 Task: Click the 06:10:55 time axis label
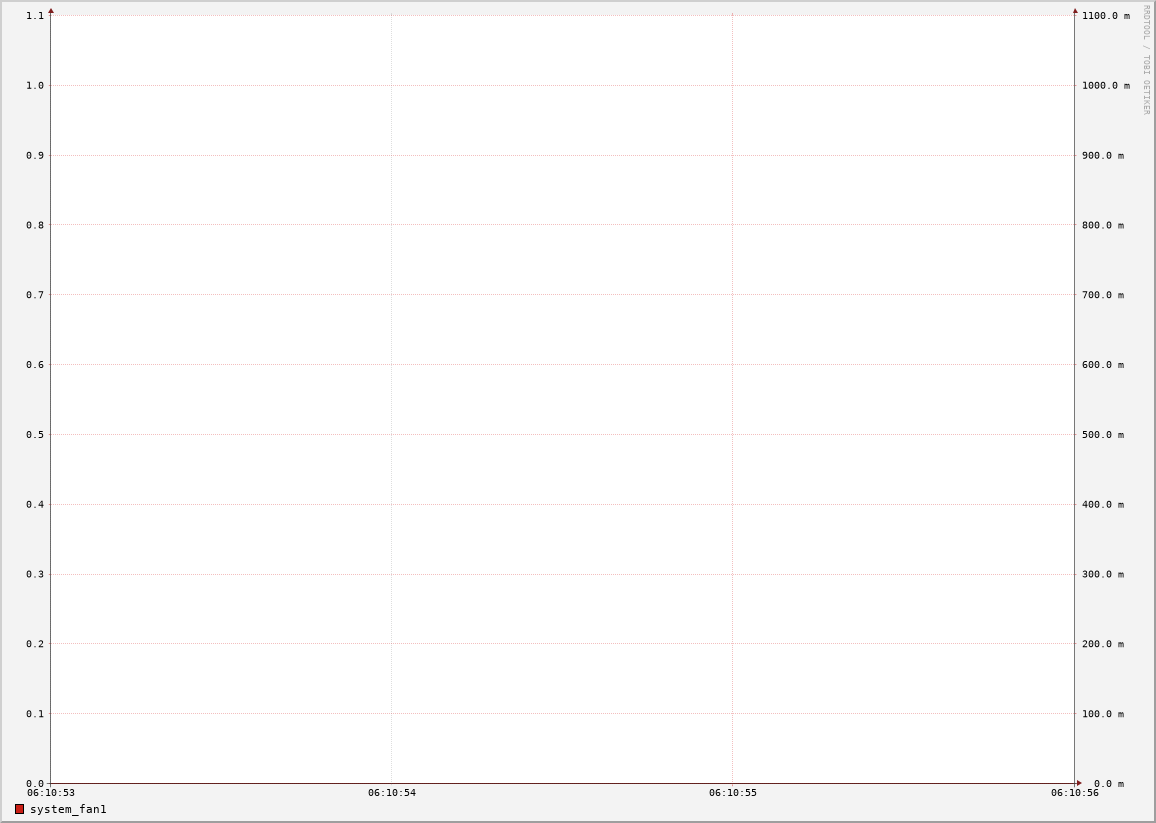tap(733, 793)
